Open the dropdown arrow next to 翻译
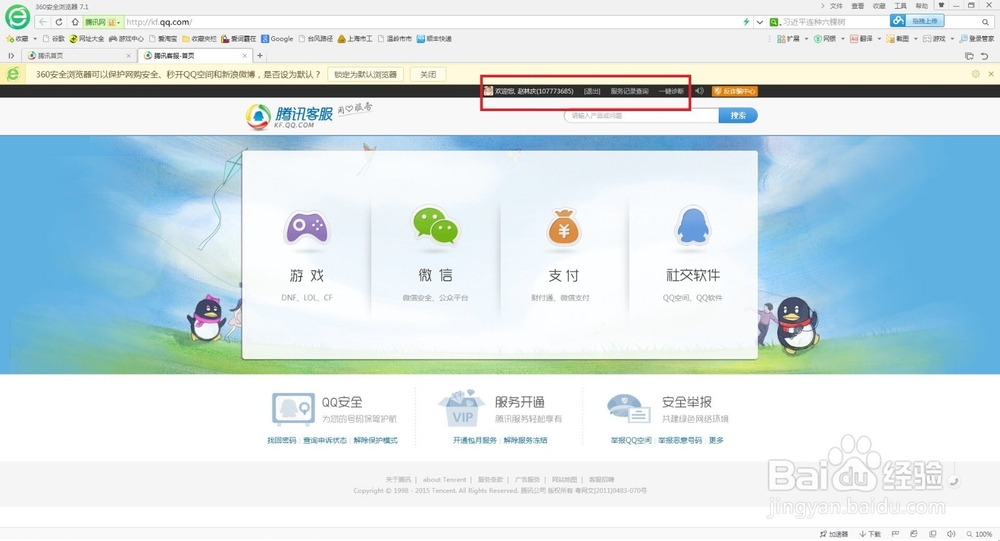 [x=879, y=39]
